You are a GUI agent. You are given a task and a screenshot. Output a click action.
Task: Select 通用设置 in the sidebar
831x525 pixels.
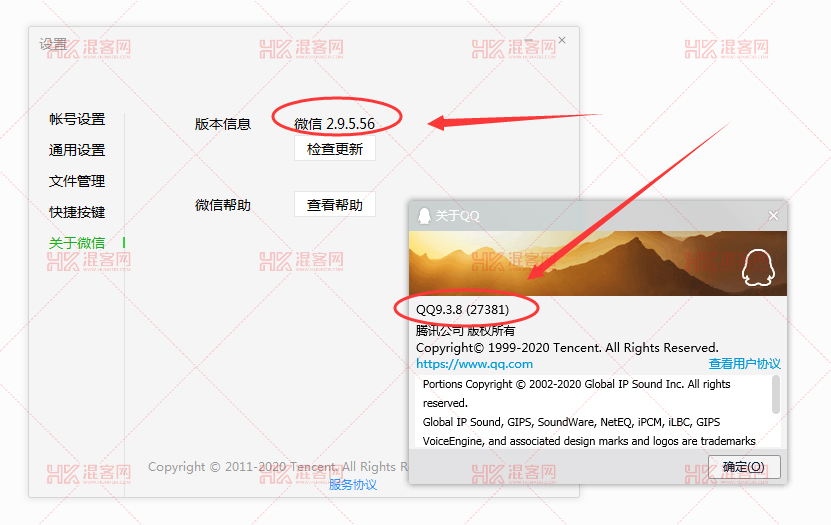(77, 150)
